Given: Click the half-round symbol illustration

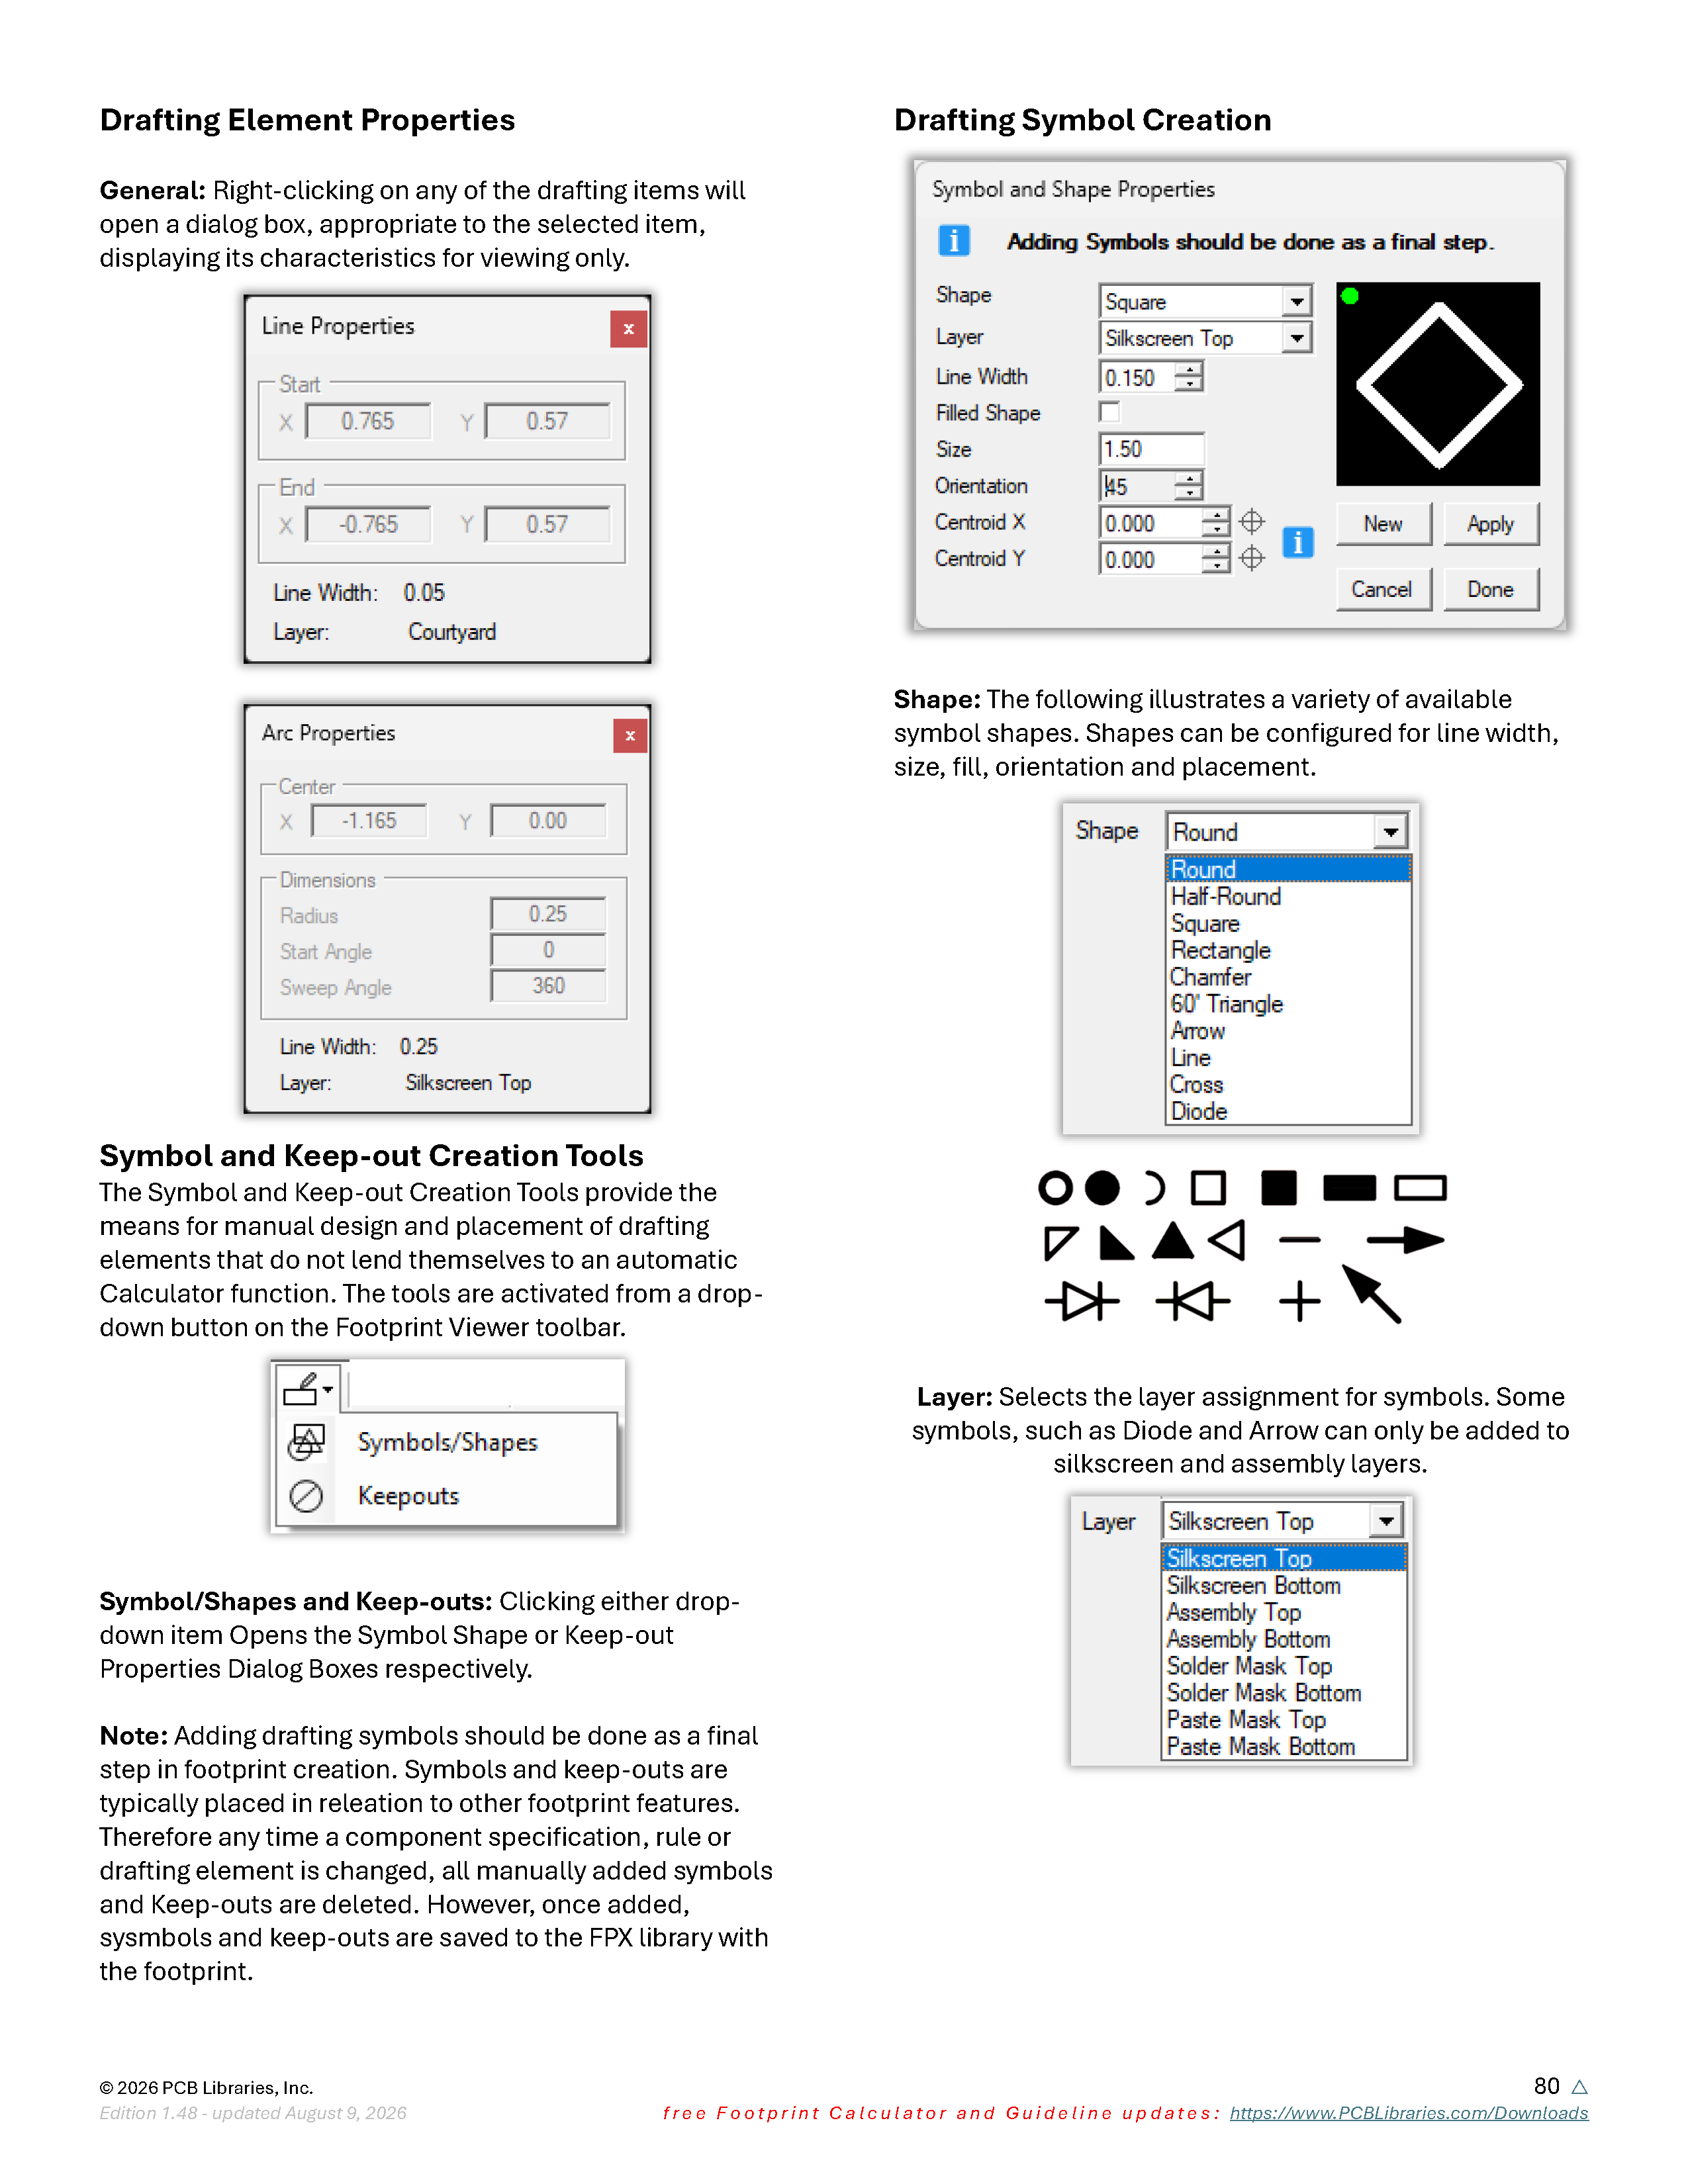Looking at the screenshot, I should pyautogui.click(x=1155, y=1188).
